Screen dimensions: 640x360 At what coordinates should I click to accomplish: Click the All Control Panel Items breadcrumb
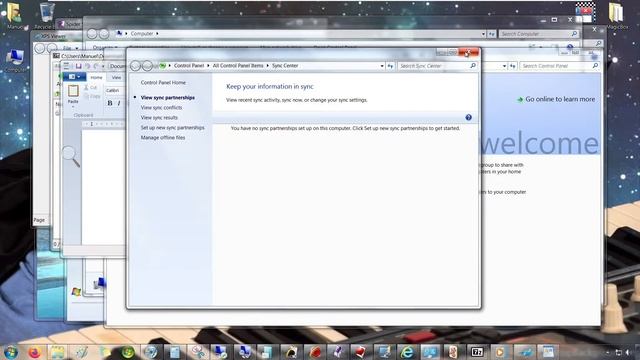point(238,65)
